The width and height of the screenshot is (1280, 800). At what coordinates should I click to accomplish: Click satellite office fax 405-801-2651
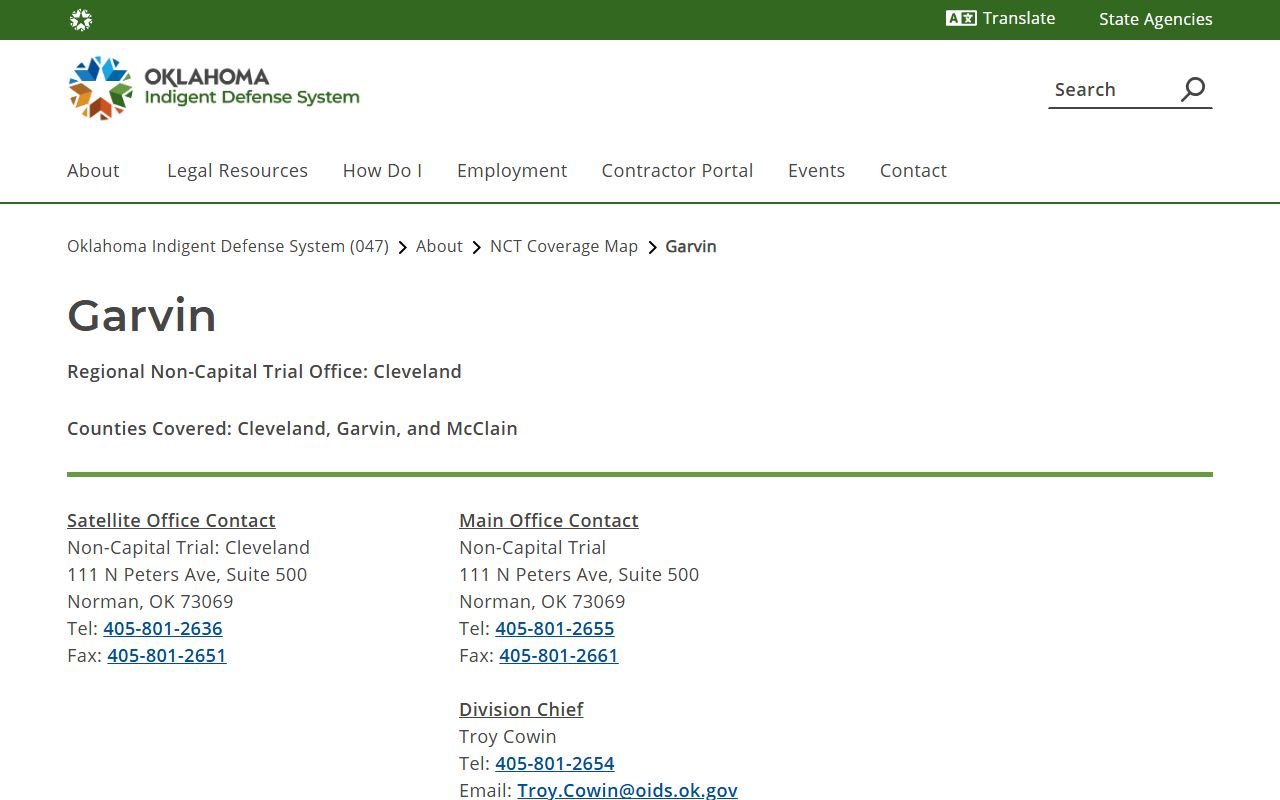point(167,655)
